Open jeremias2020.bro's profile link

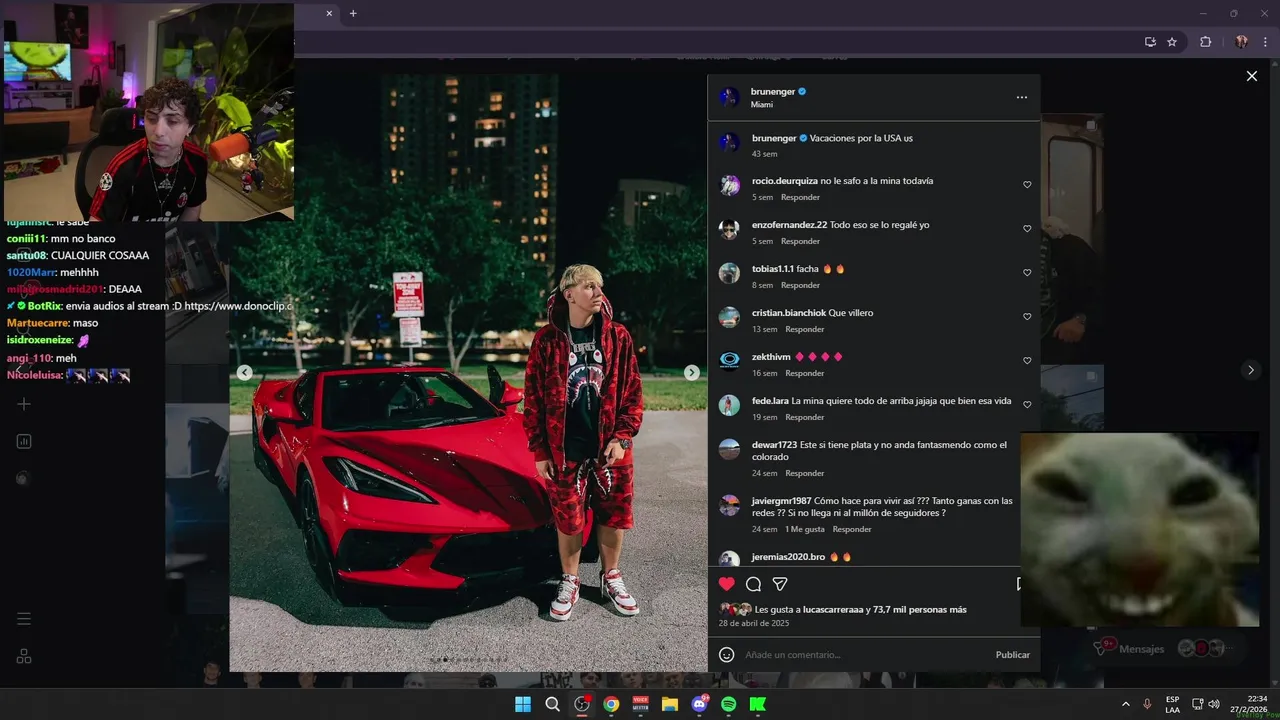pos(788,557)
